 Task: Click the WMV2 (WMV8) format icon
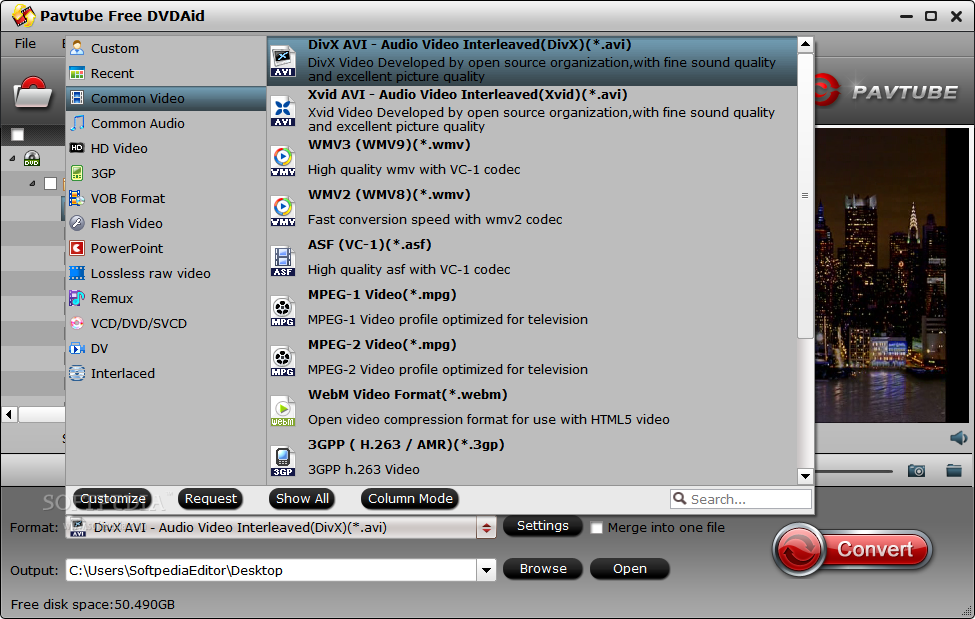coord(283,211)
